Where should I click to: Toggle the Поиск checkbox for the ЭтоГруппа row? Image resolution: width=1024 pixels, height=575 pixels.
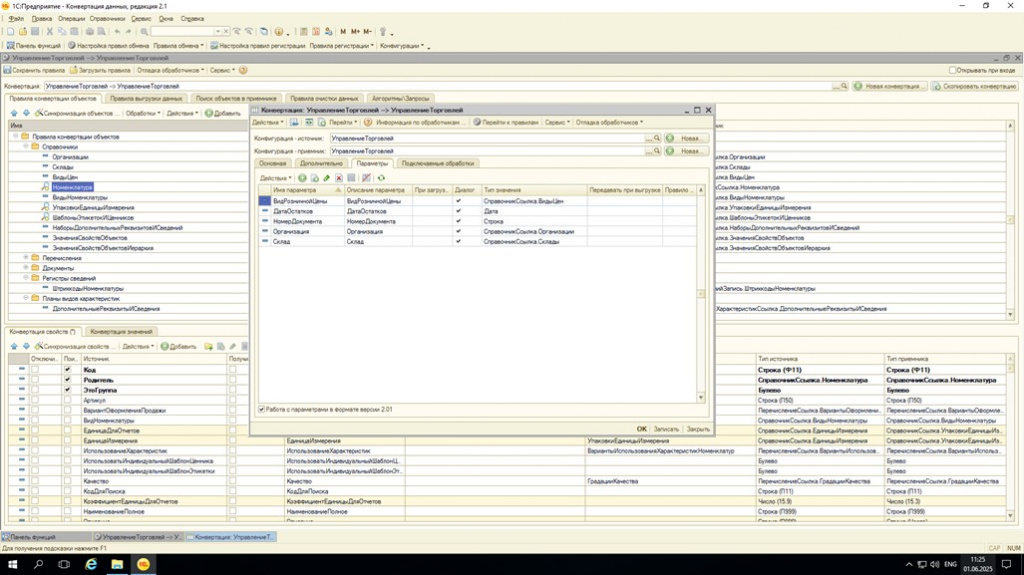tap(67, 390)
